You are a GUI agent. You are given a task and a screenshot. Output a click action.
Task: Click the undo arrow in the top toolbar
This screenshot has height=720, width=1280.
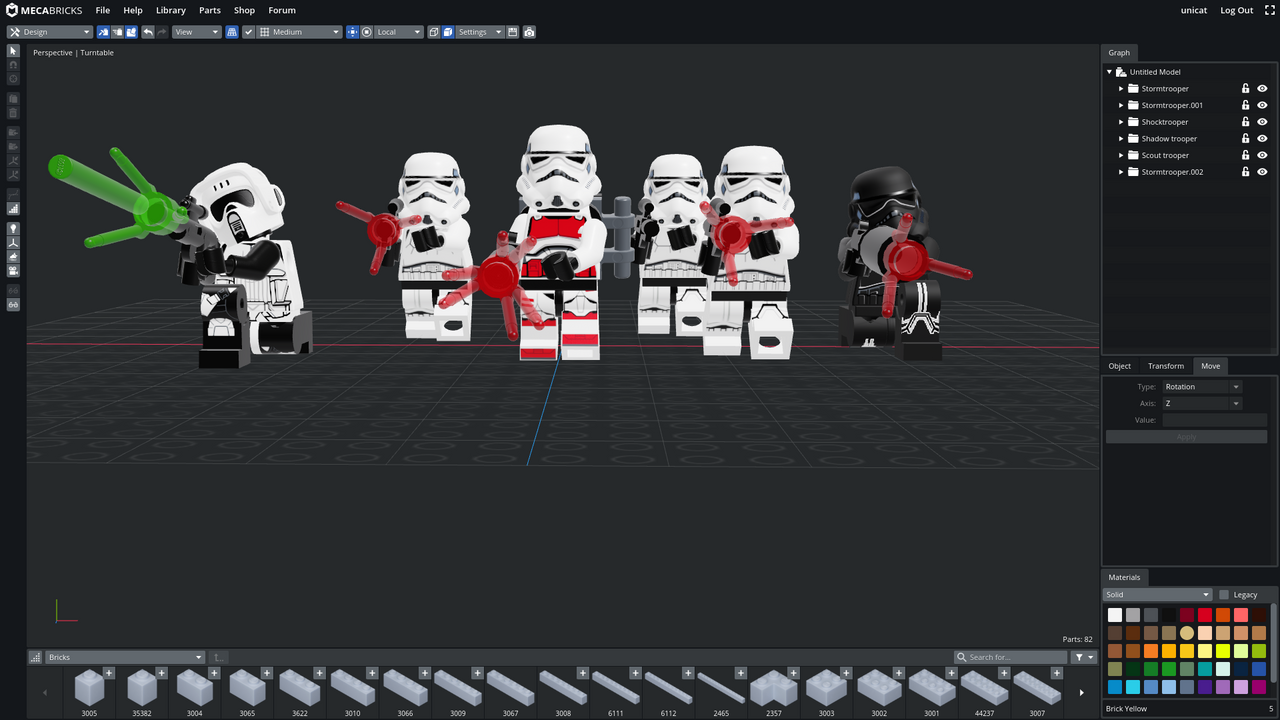pos(148,32)
